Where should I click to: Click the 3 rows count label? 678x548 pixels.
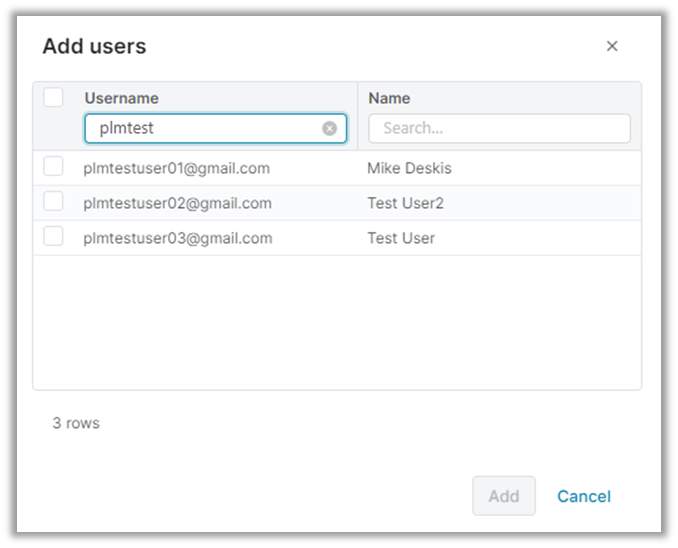click(76, 423)
